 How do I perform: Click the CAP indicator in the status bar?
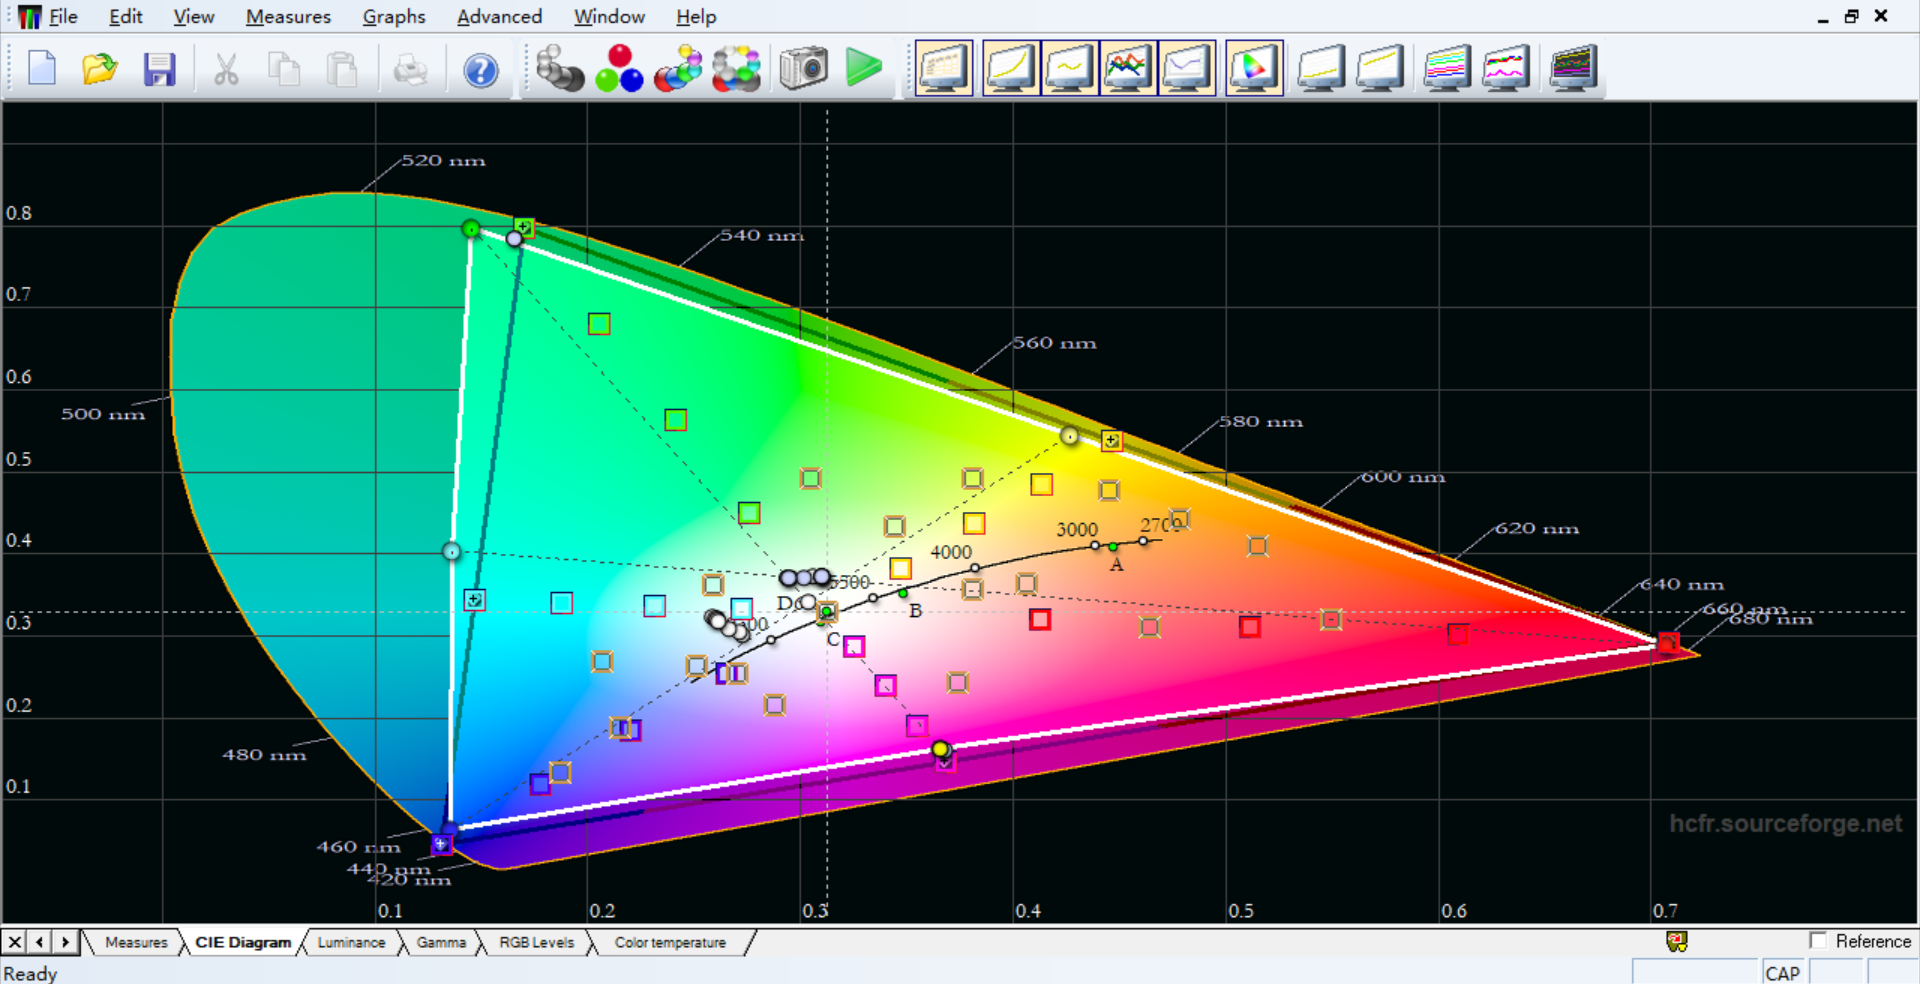pyautogui.click(x=1782, y=973)
